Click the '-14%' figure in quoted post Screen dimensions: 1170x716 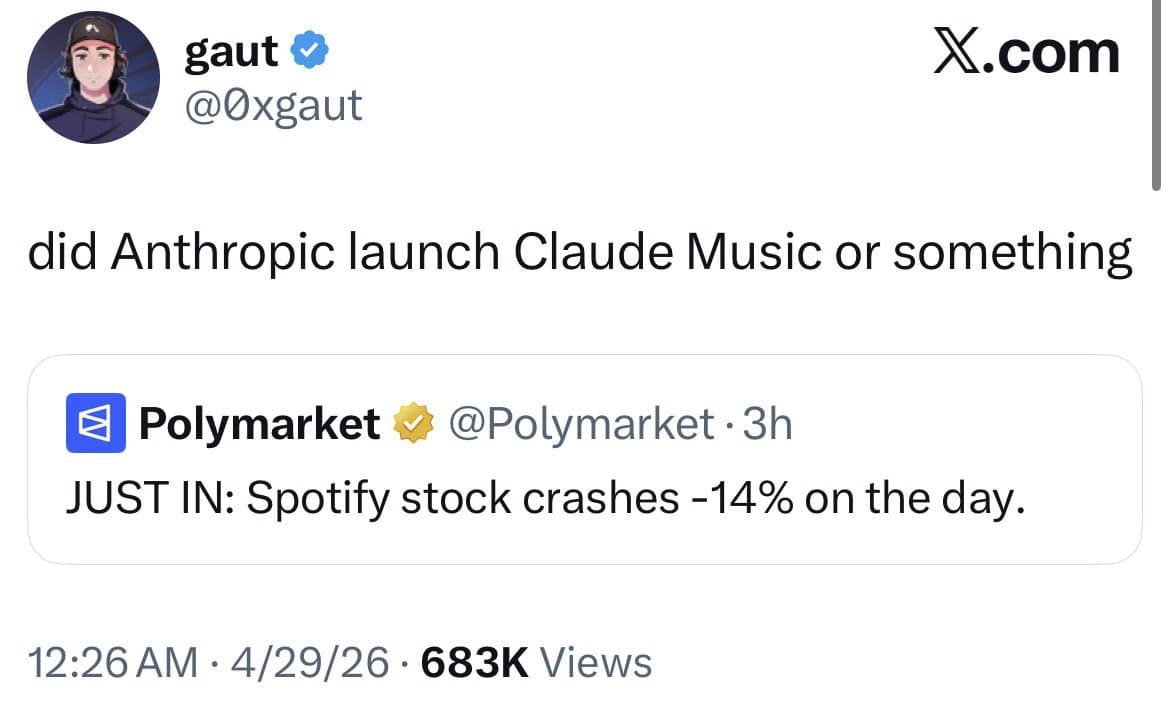tap(739, 497)
